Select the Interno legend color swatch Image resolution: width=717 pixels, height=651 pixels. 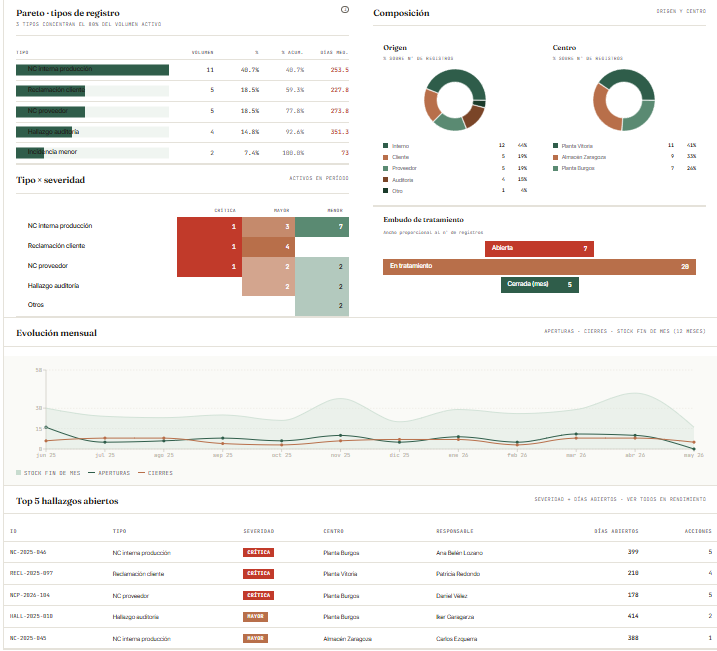(385, 146)
